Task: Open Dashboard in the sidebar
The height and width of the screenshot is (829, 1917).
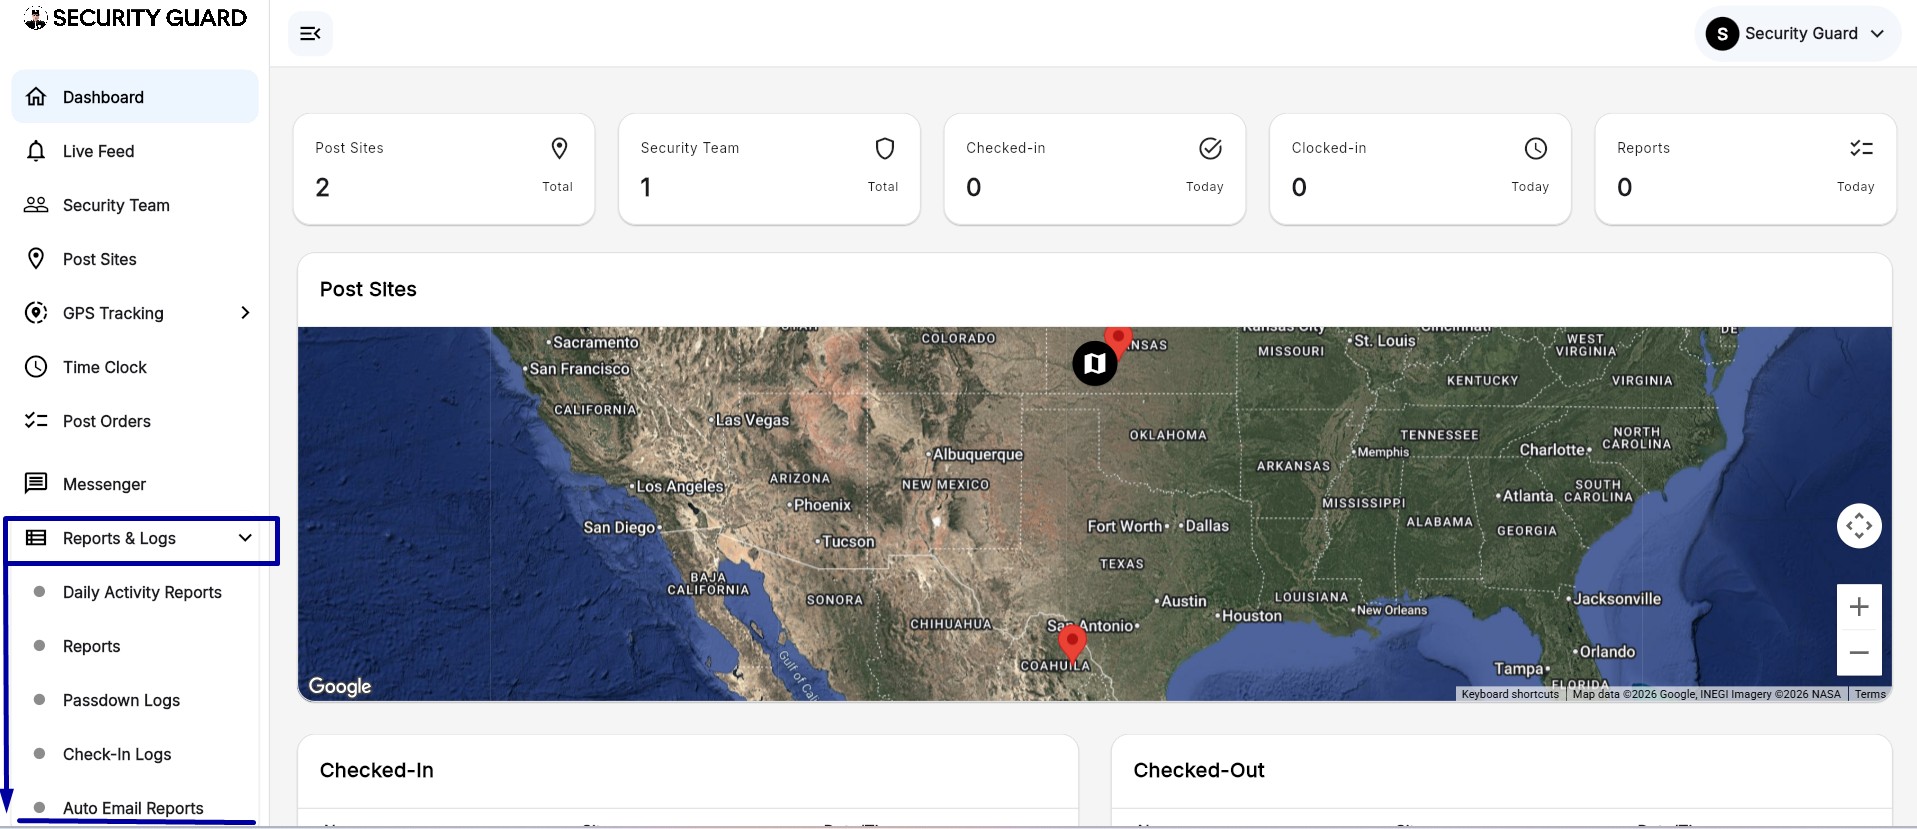Action: (x=135, y=97)
